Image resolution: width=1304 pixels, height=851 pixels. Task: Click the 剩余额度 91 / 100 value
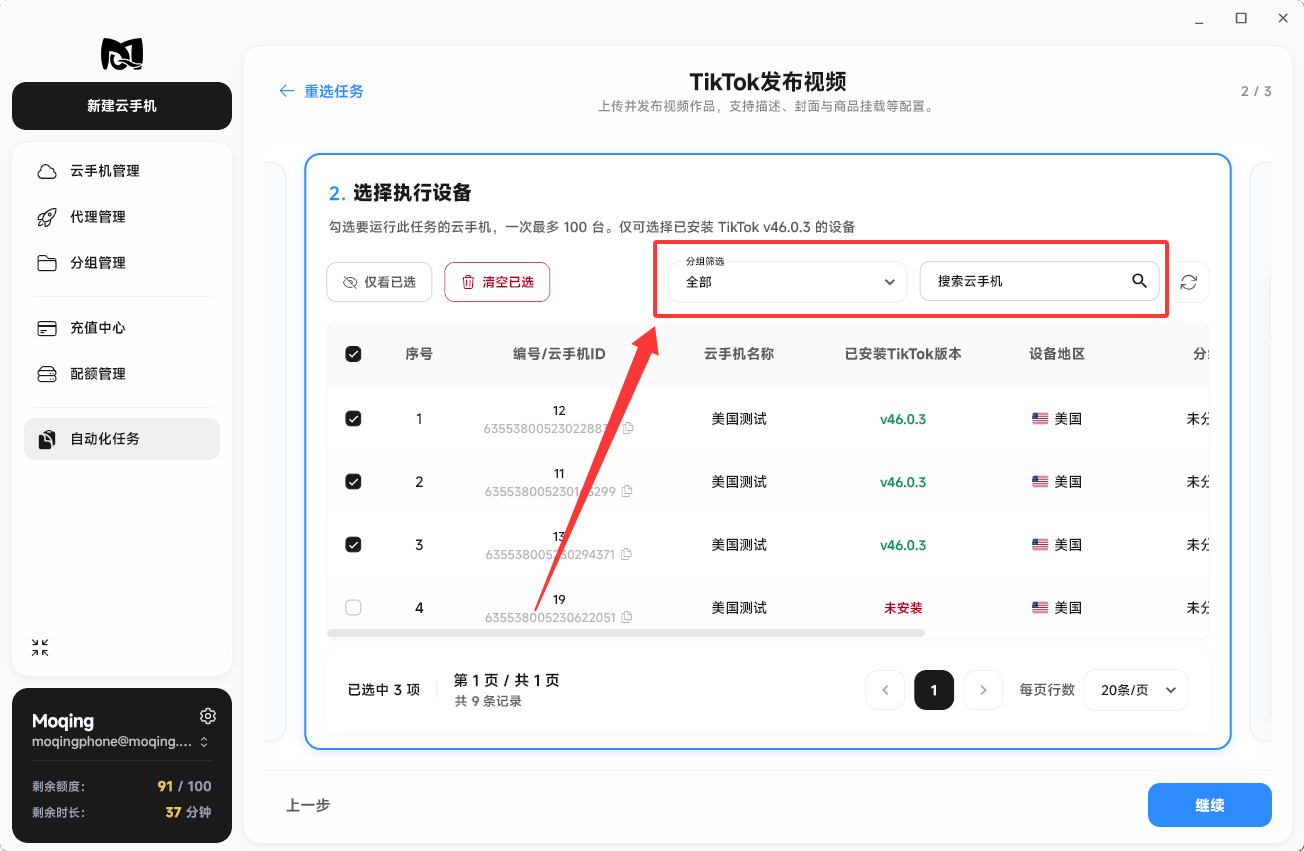point(184,786)
